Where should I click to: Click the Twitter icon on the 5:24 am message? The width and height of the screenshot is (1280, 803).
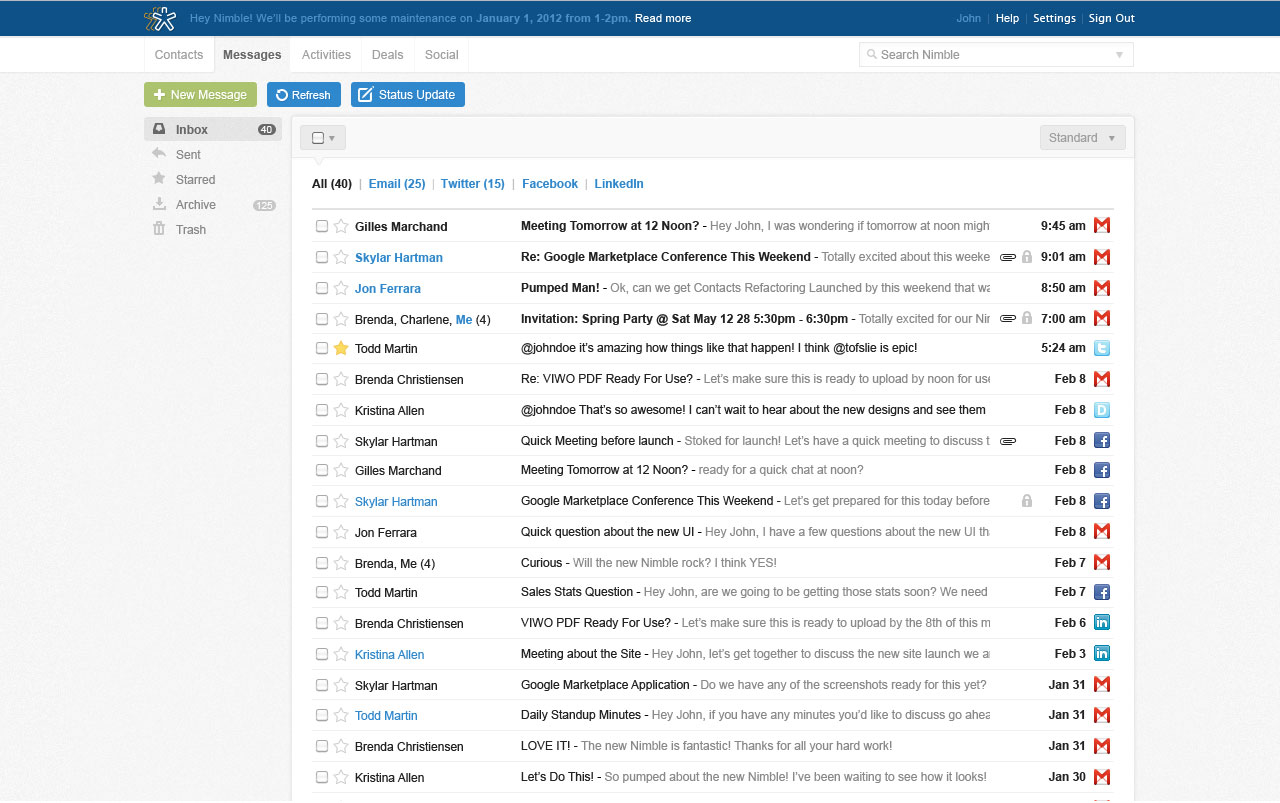1101,348
